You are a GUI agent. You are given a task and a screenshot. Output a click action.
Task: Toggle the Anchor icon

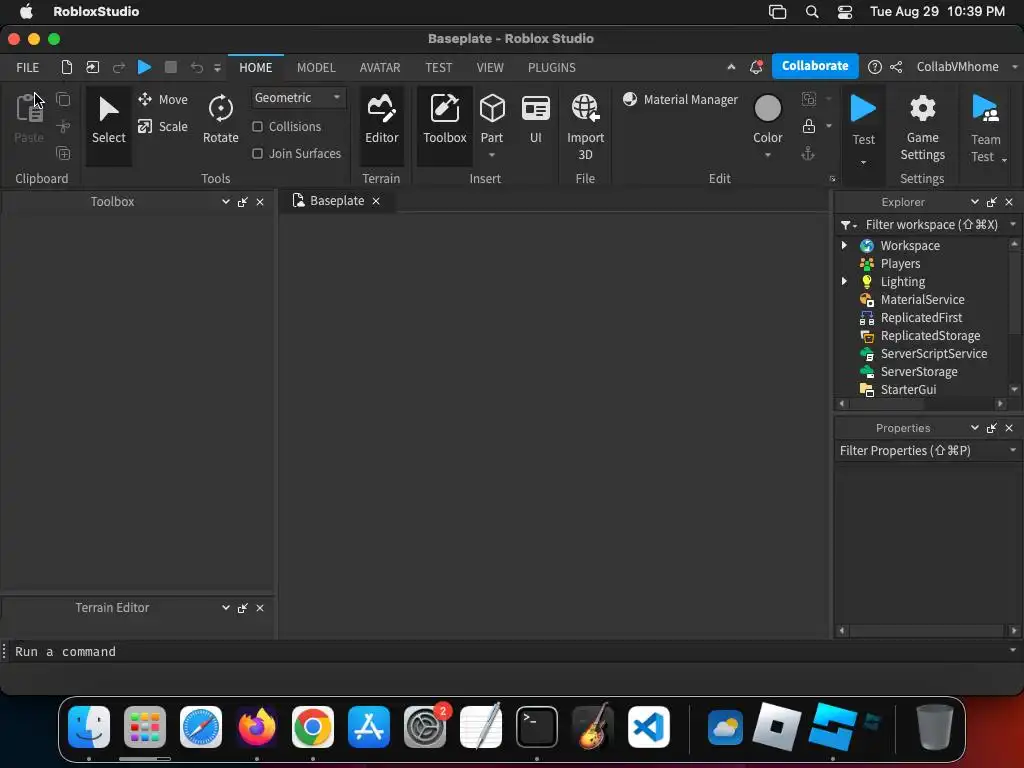click(808, 153)
